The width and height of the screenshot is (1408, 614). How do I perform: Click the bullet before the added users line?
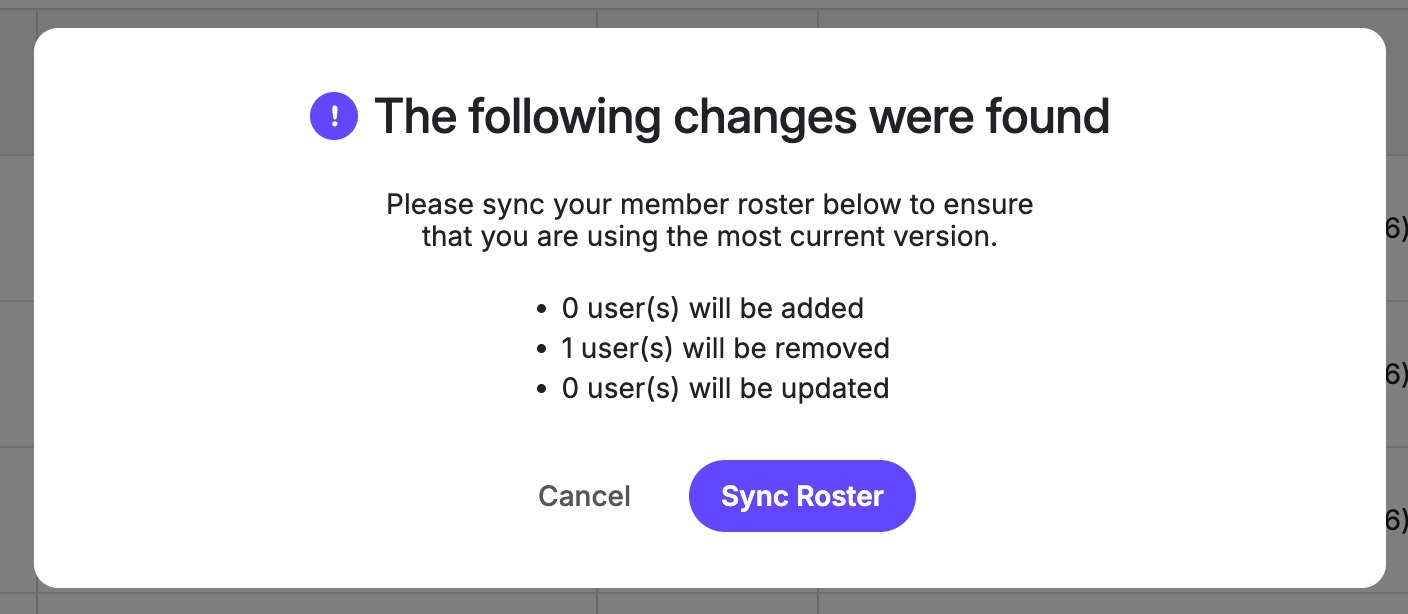coord(541,309)
